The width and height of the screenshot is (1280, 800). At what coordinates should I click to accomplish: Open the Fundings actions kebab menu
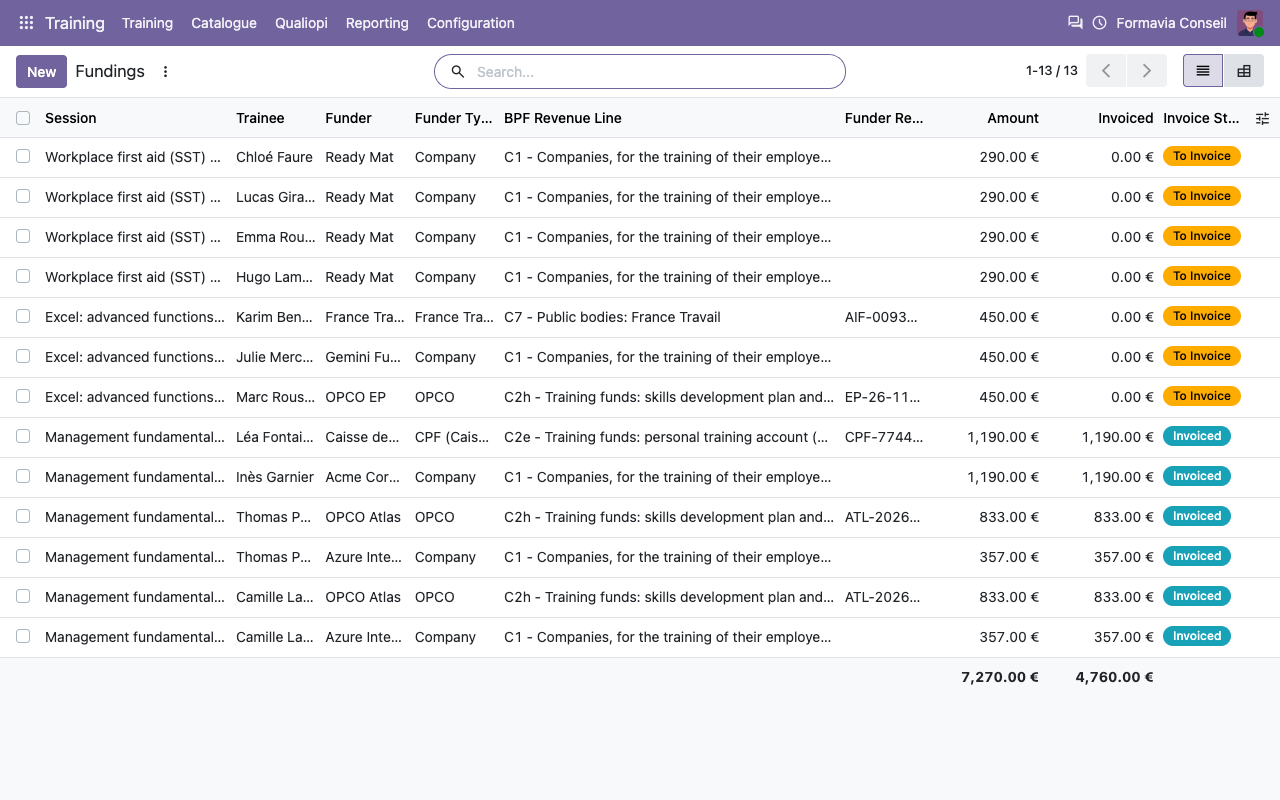[166, 72]
